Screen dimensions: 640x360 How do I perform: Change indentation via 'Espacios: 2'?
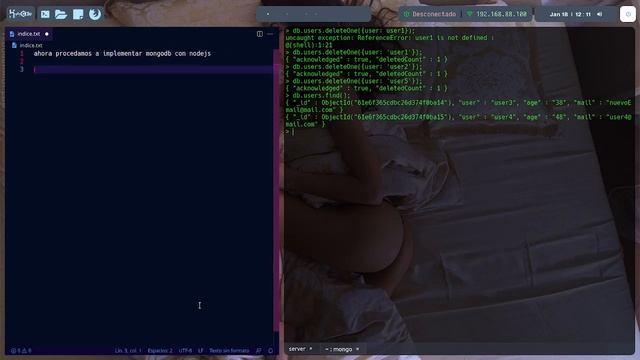[160, 351]
